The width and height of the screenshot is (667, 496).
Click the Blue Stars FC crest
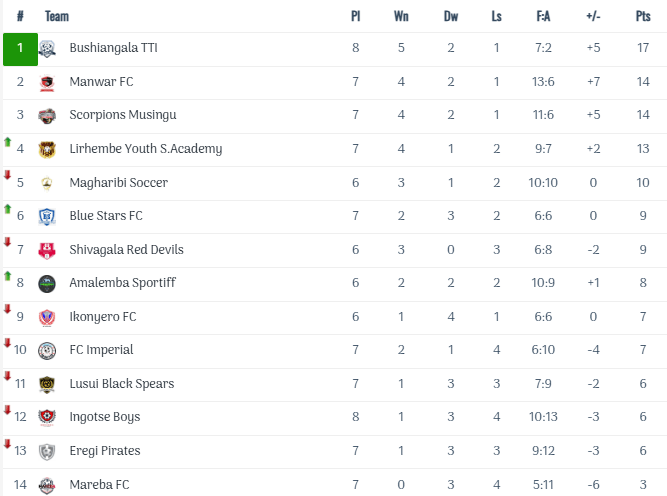click(47, 217)
